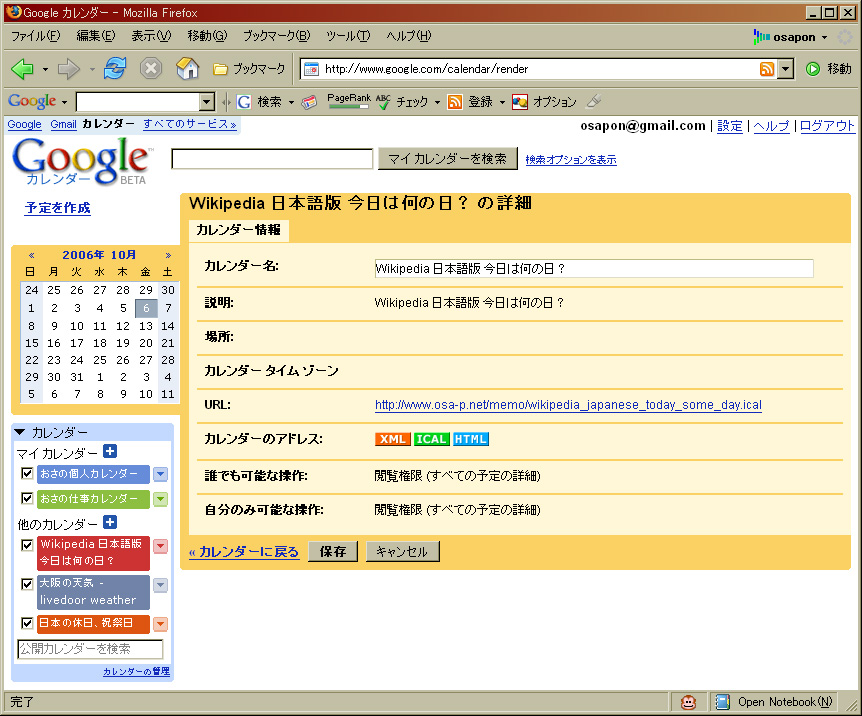The image size is (862, 716).
Task: Click the ICAL address badge
Action: 432,439
